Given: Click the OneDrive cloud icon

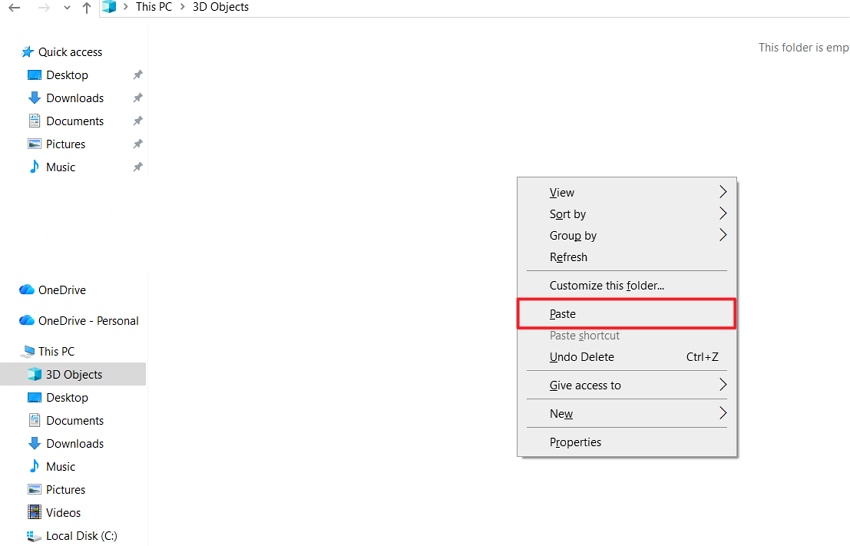Looking at the screenshot, I should (27, 290).
